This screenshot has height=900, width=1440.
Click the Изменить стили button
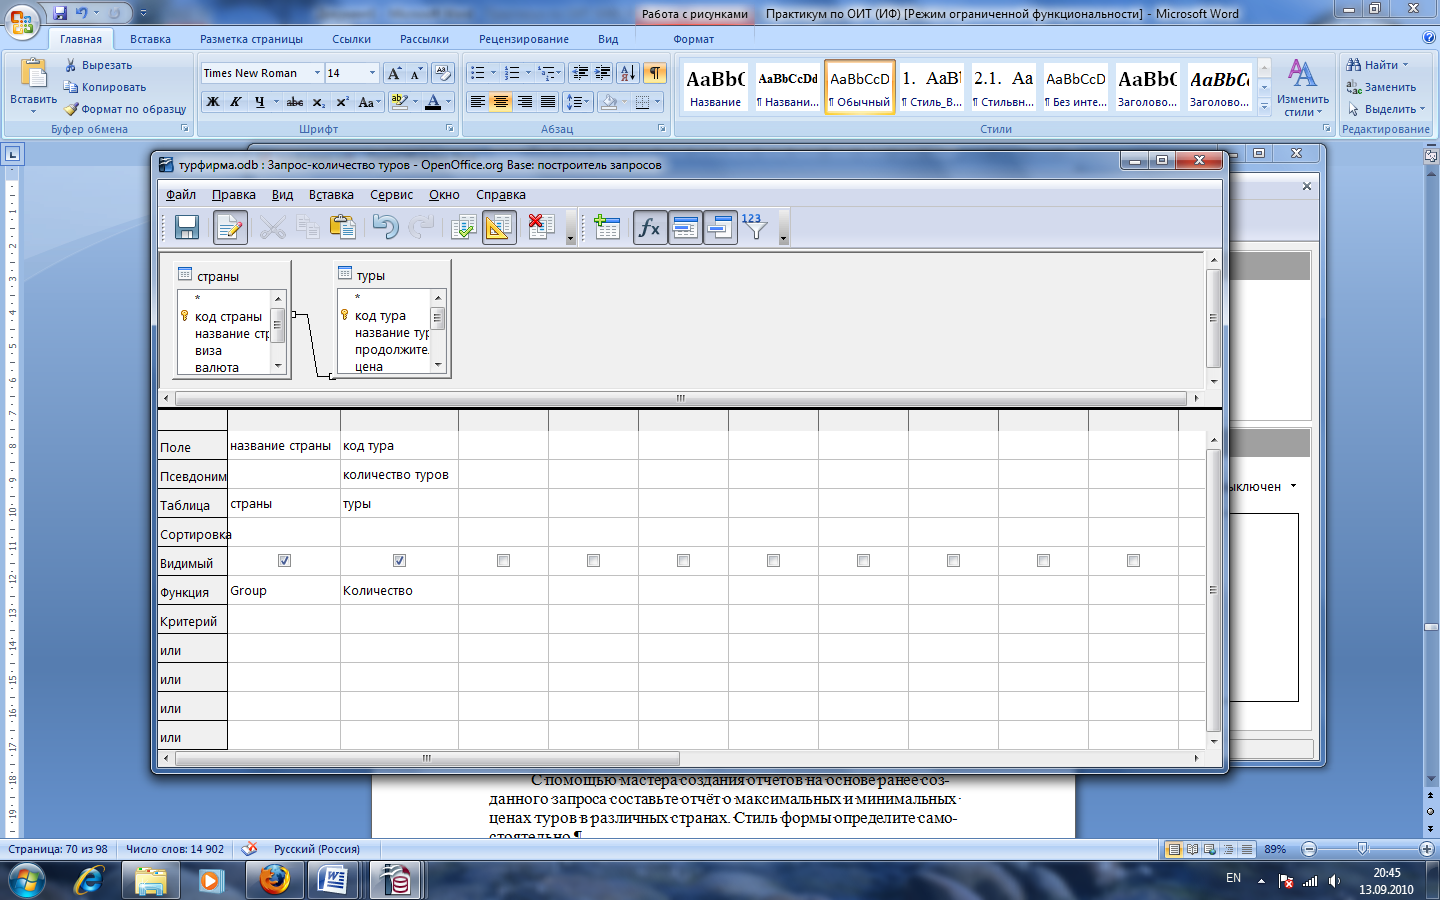tap(1302, 88)
